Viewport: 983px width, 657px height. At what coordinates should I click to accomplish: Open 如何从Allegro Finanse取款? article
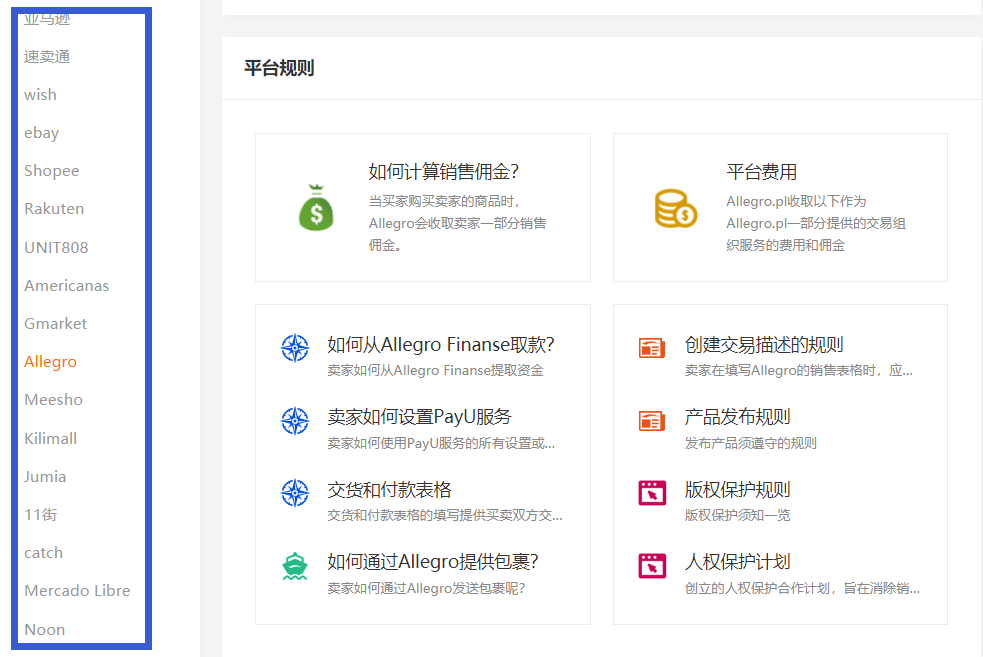tap(441, 344)
